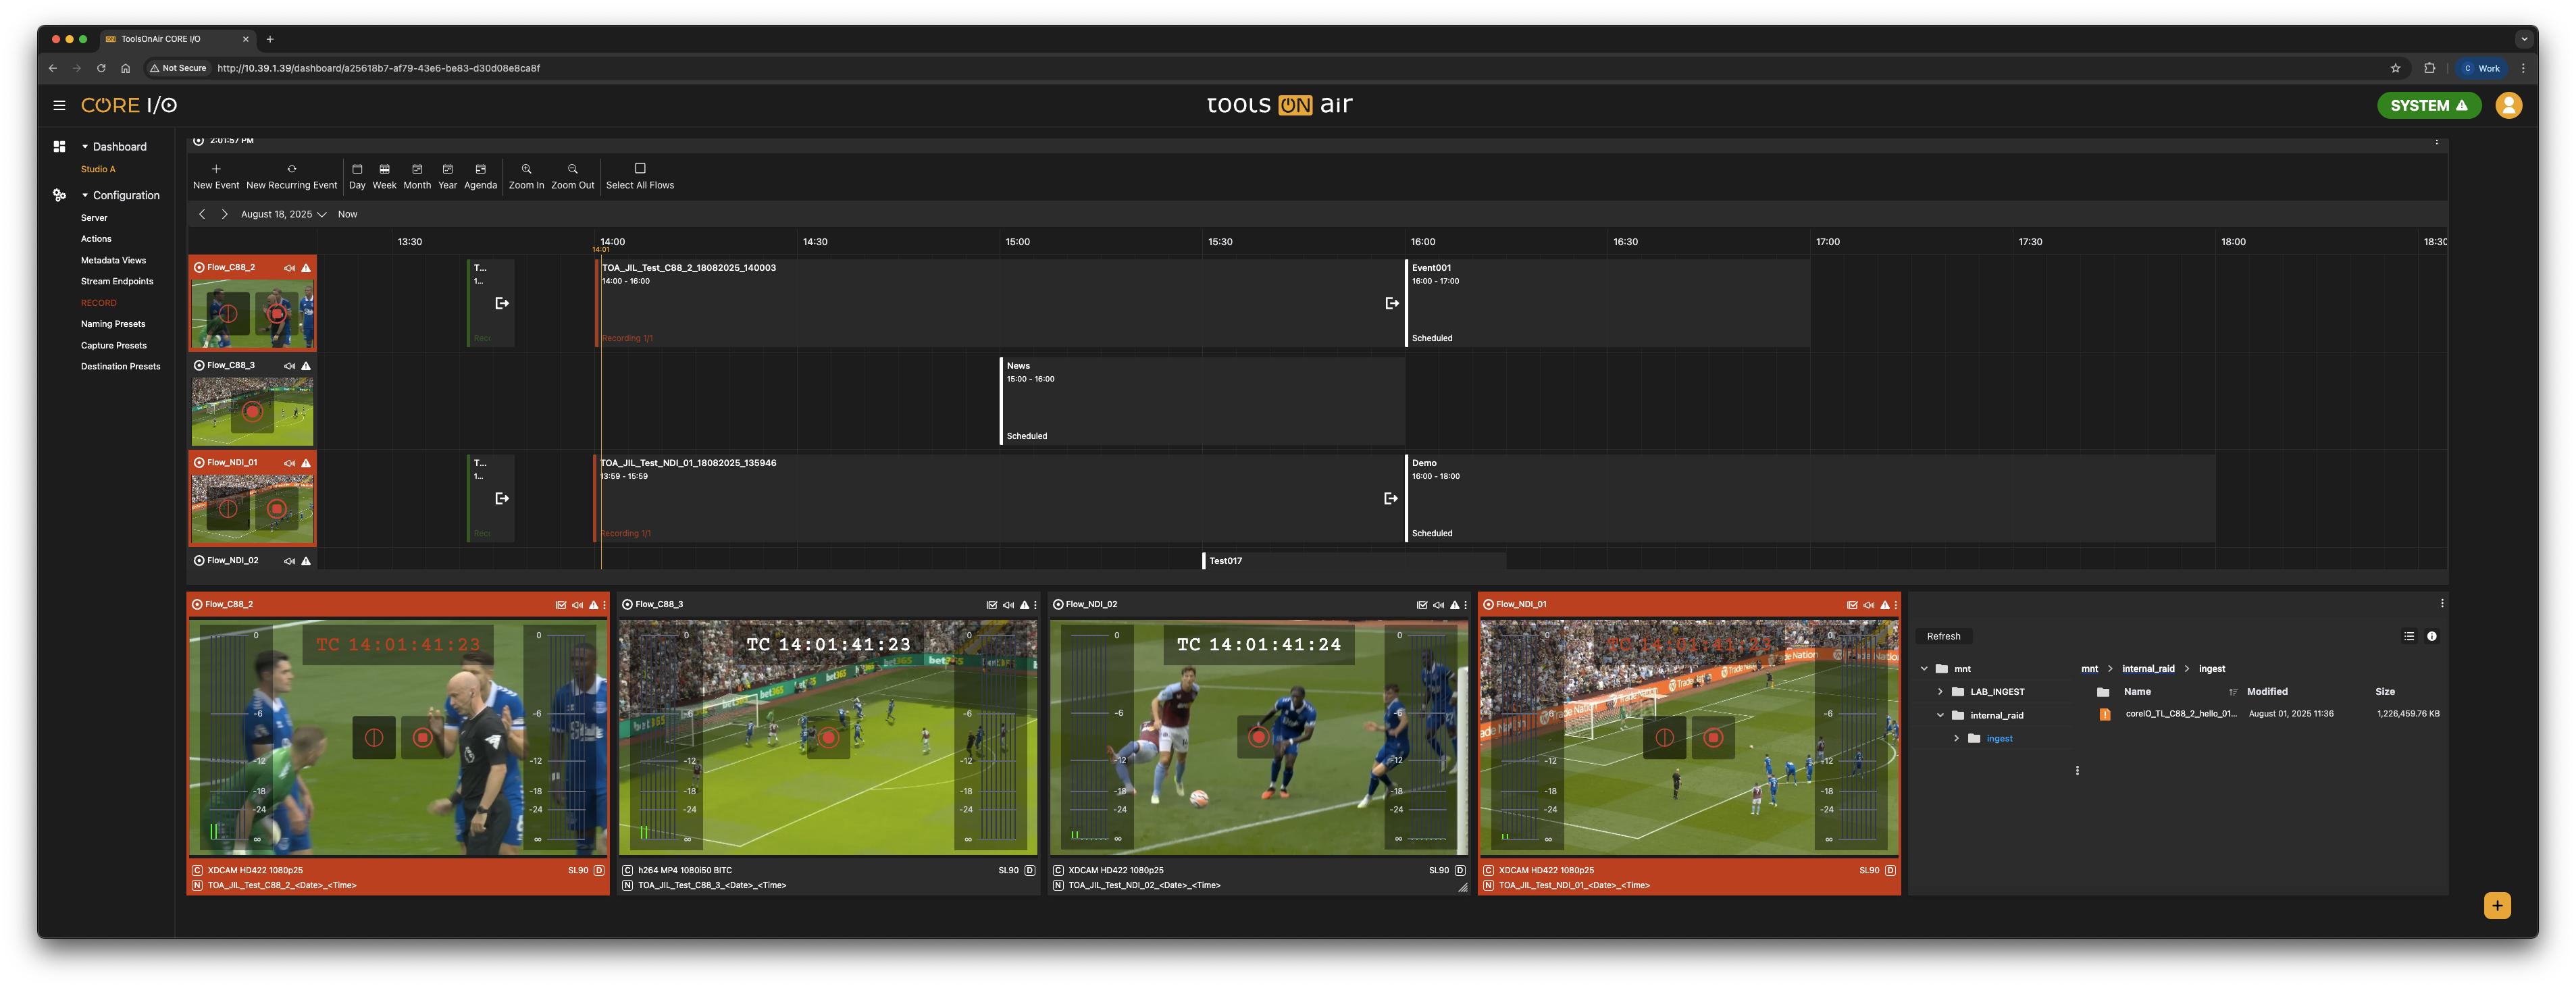Click the internal_raid breadcrumb link

point(2148,669)
